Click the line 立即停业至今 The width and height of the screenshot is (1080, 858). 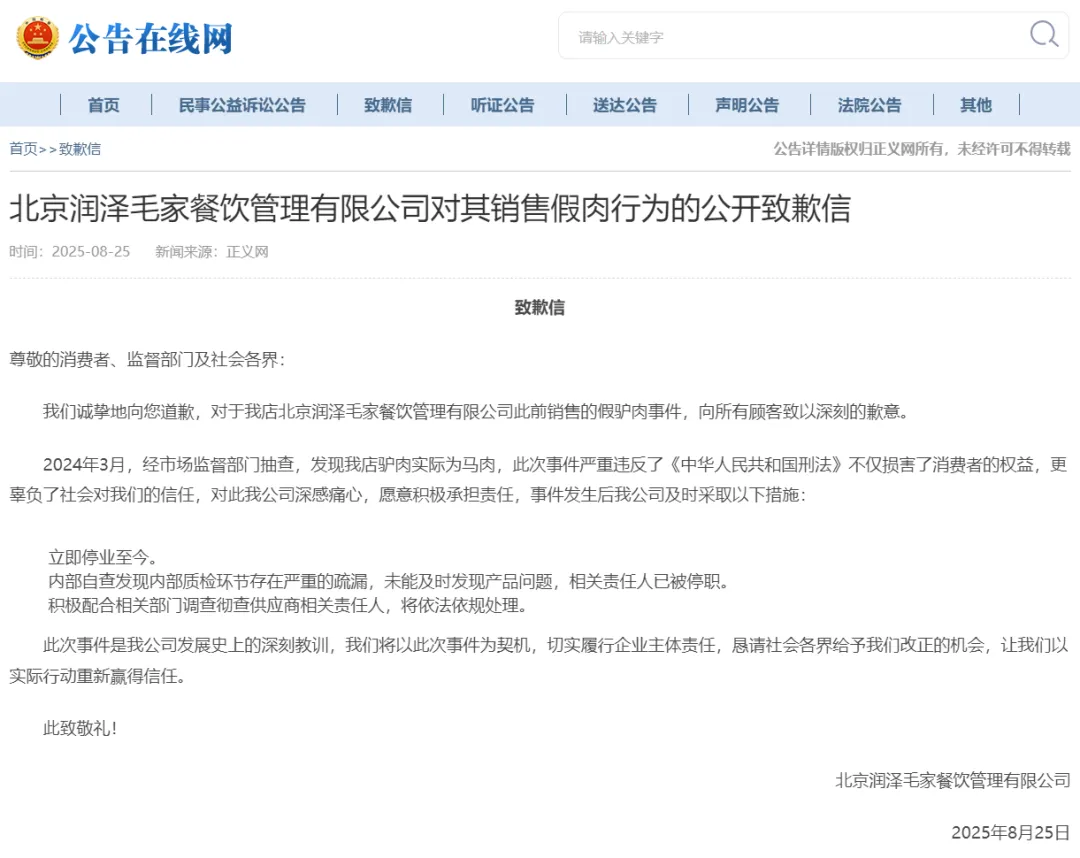tap(102, 557)
